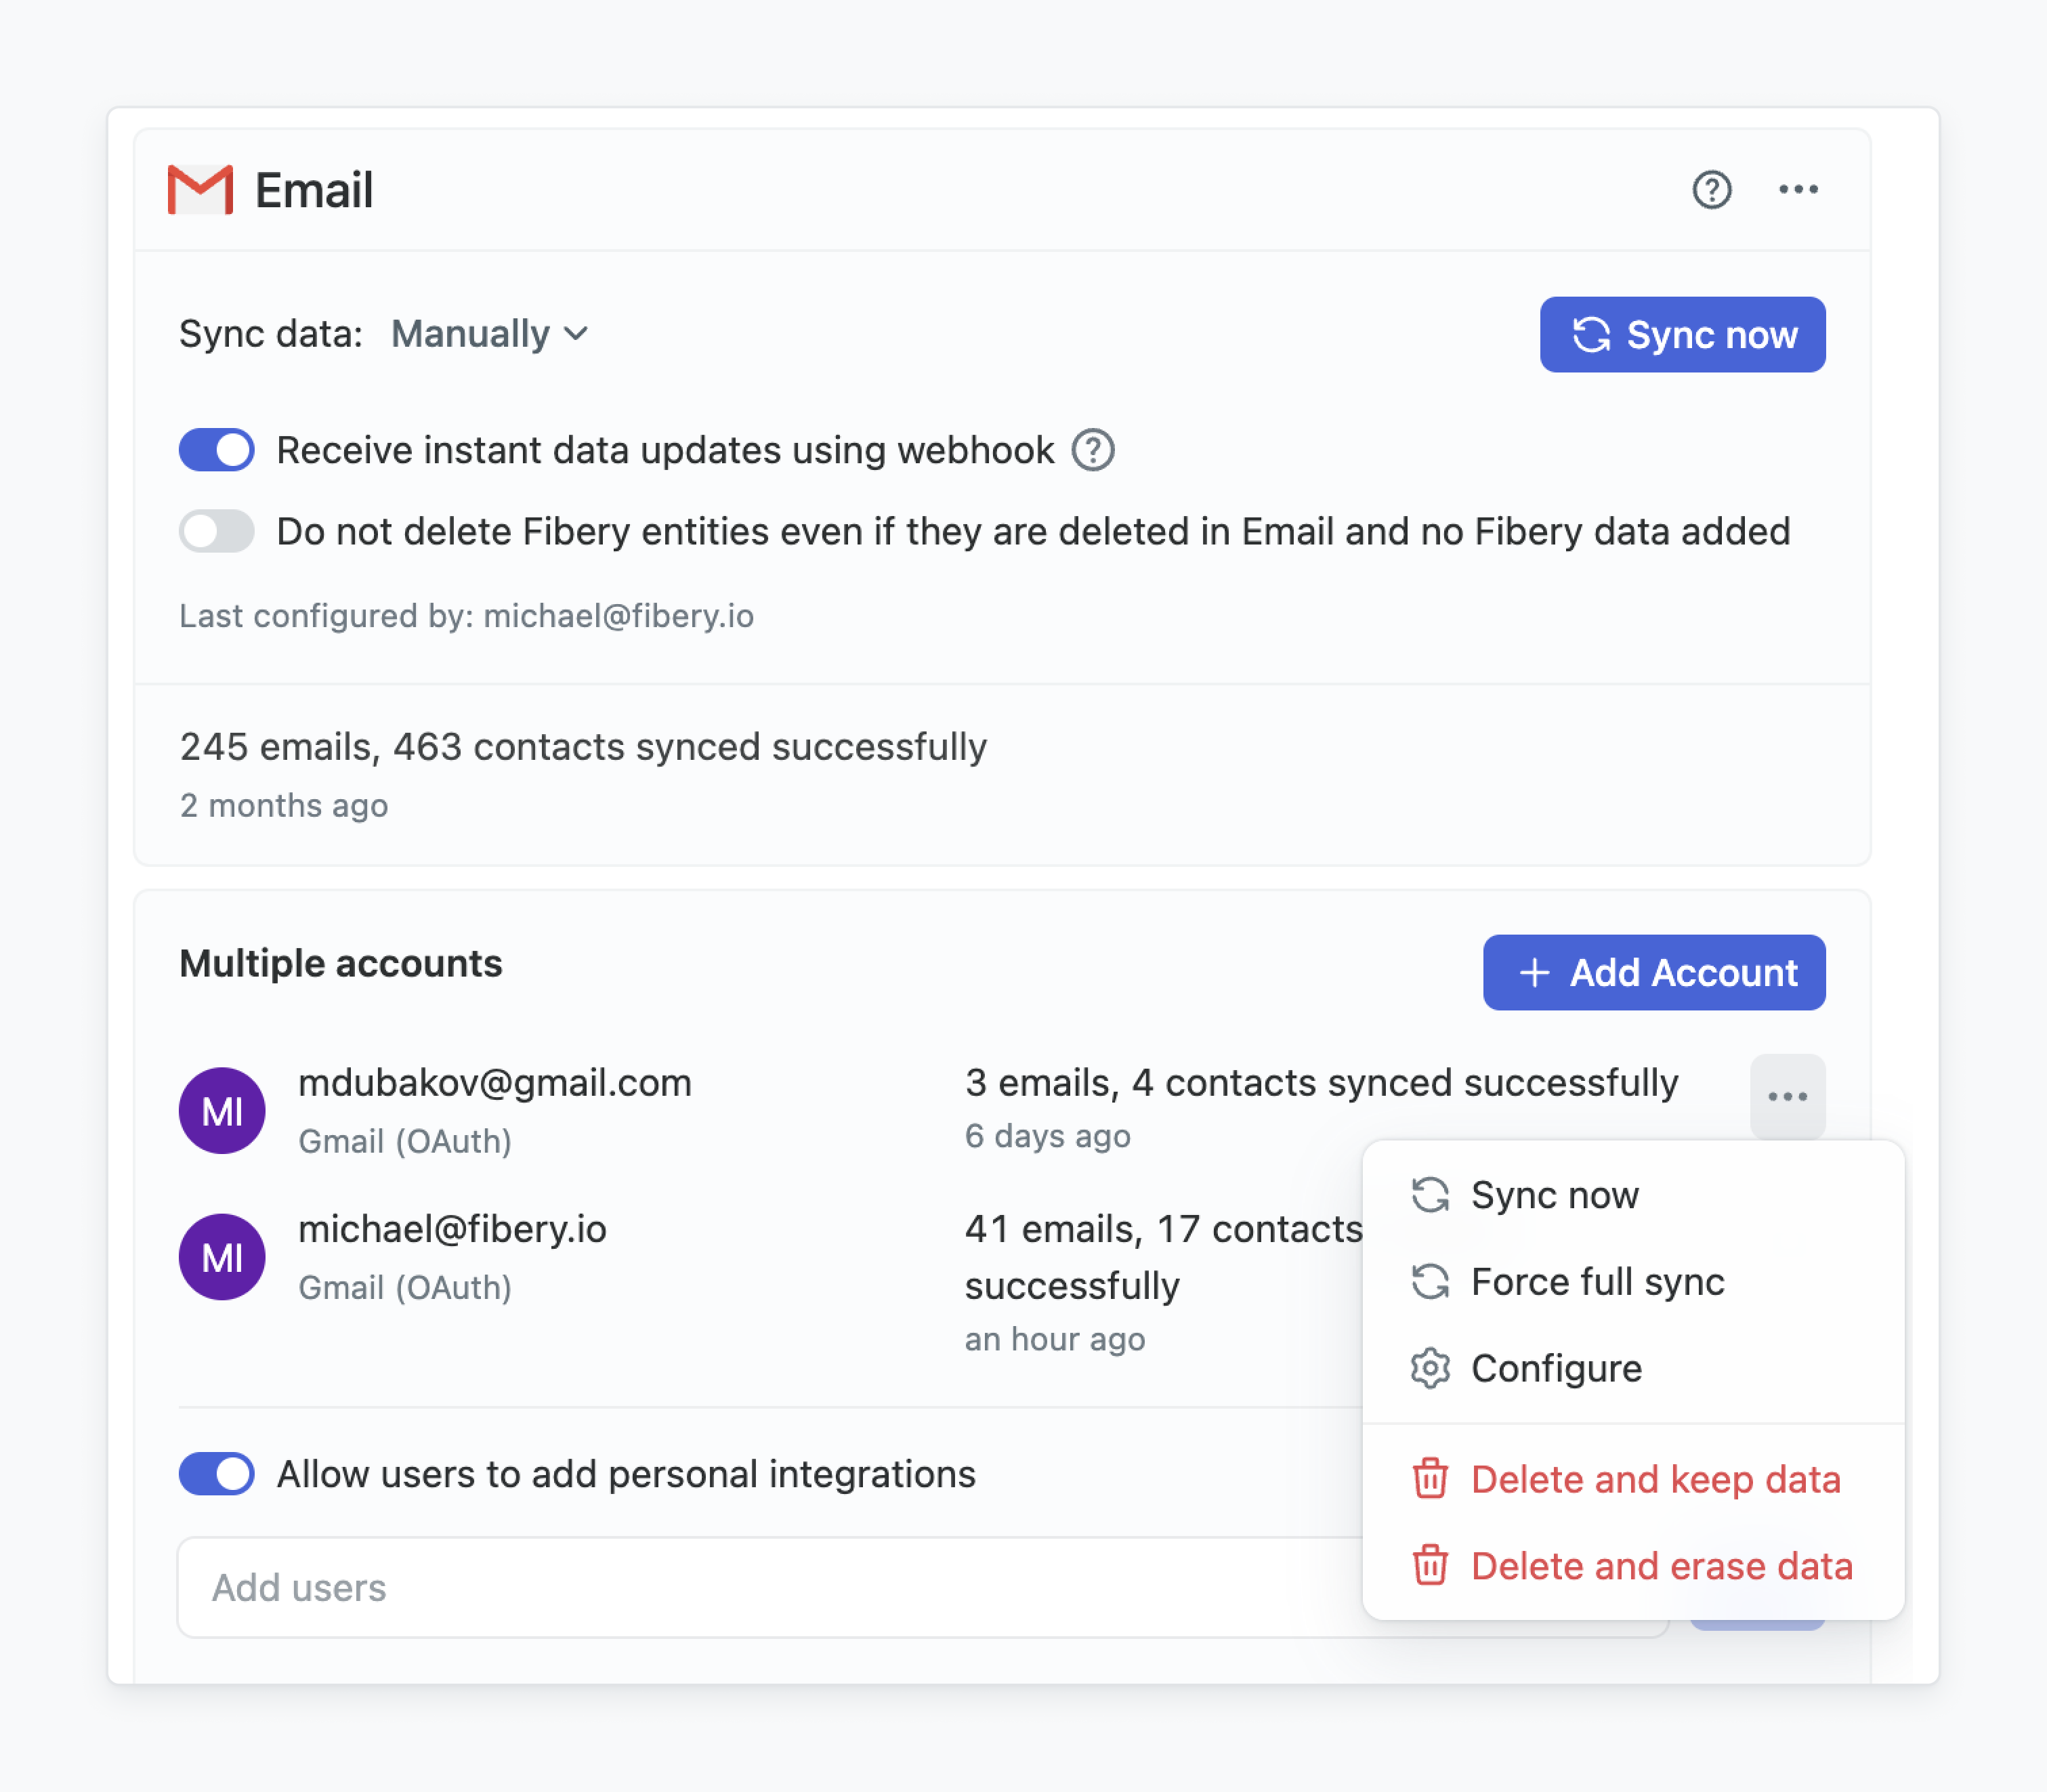Click the mdubakov@gmail.com account avatar
The image size is (2047, 1792).
(222, 1110)
